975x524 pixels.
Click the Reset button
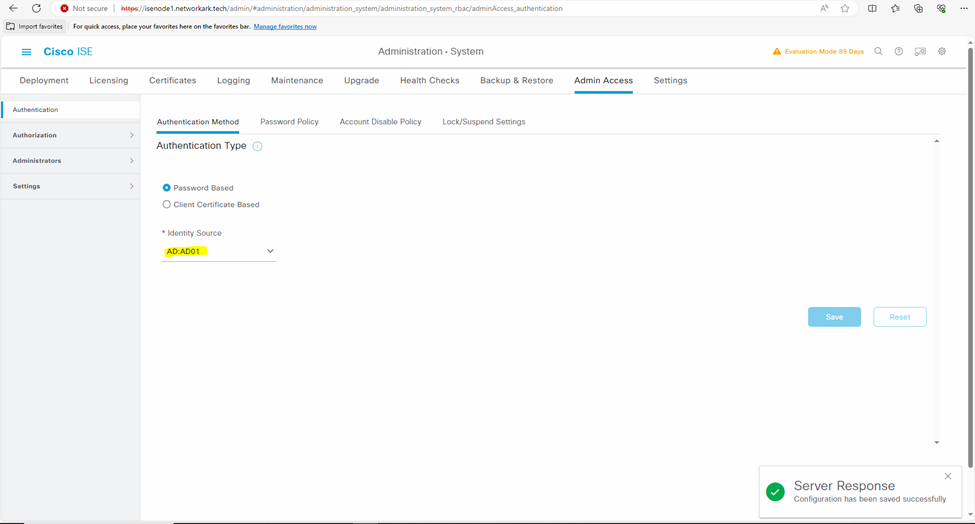(899, 317)
